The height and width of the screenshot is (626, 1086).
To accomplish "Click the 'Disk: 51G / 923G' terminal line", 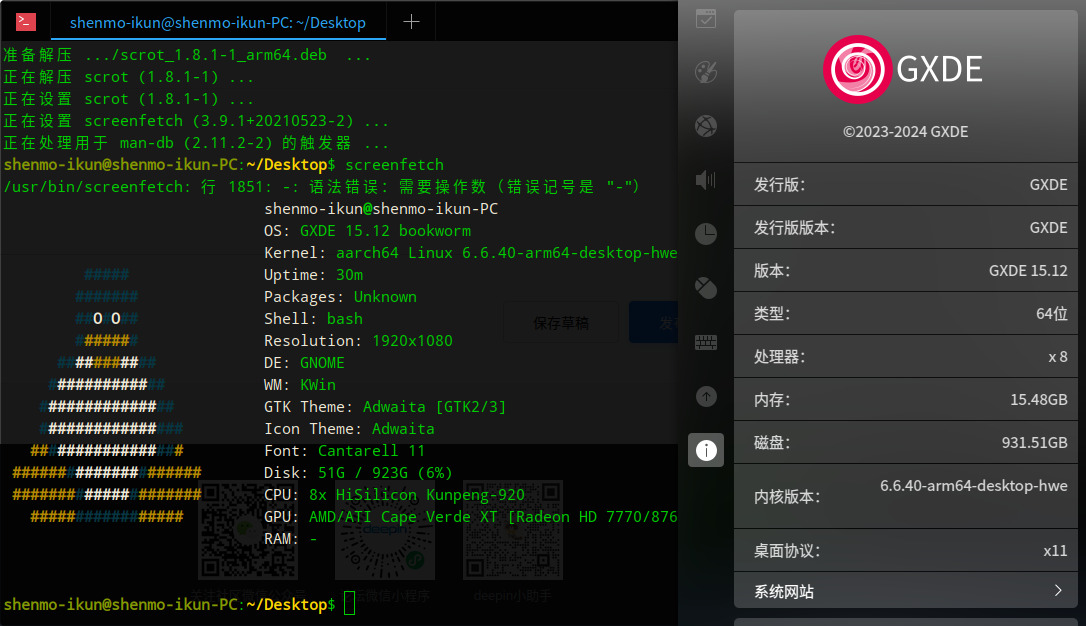I will click(x=358, y=473).
